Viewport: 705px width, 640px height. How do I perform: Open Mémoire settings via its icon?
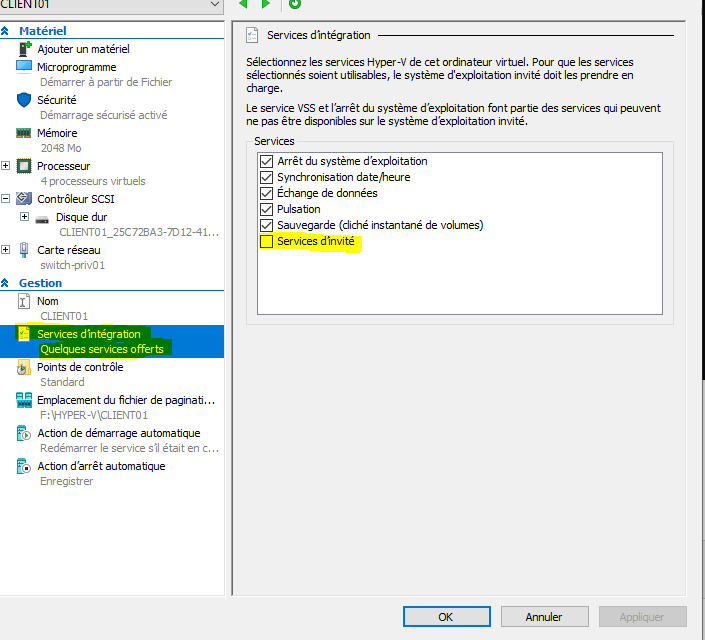tap(24, 133)
